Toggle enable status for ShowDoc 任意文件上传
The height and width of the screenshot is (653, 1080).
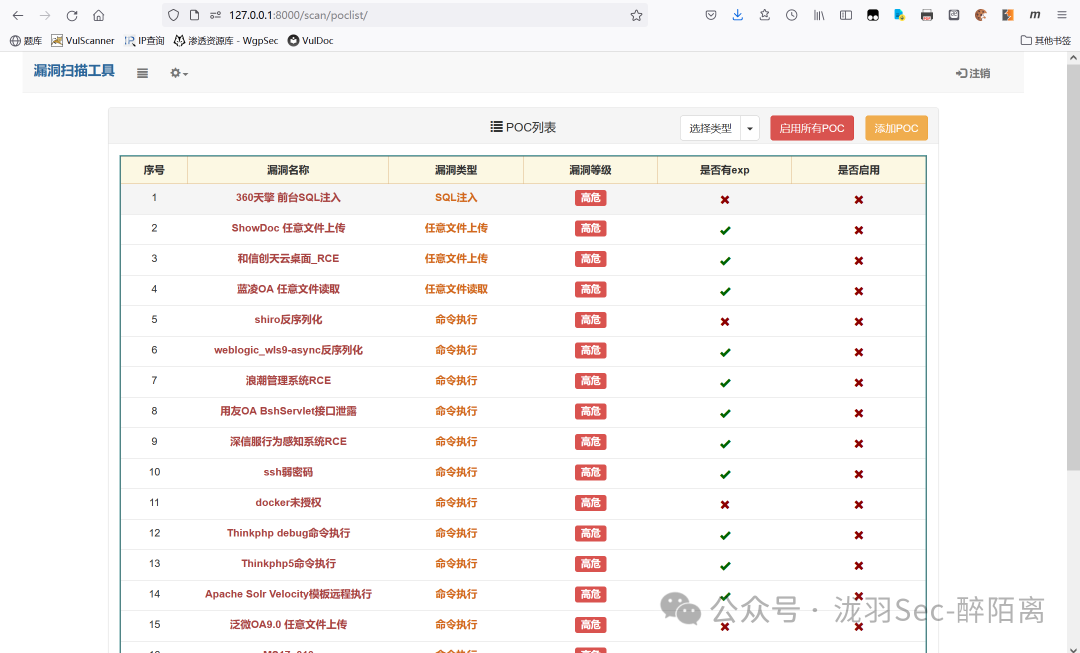pos(858,230)
